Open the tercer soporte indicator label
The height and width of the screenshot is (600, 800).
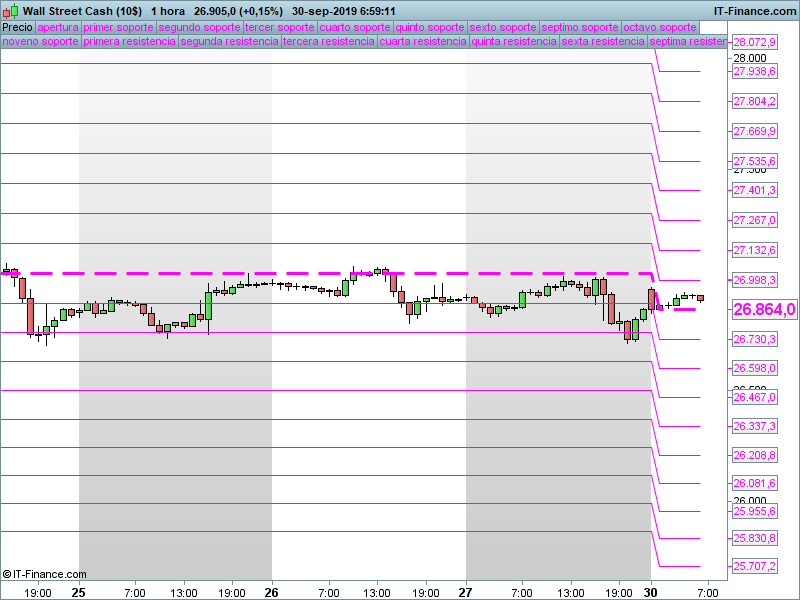click(279, 28)
